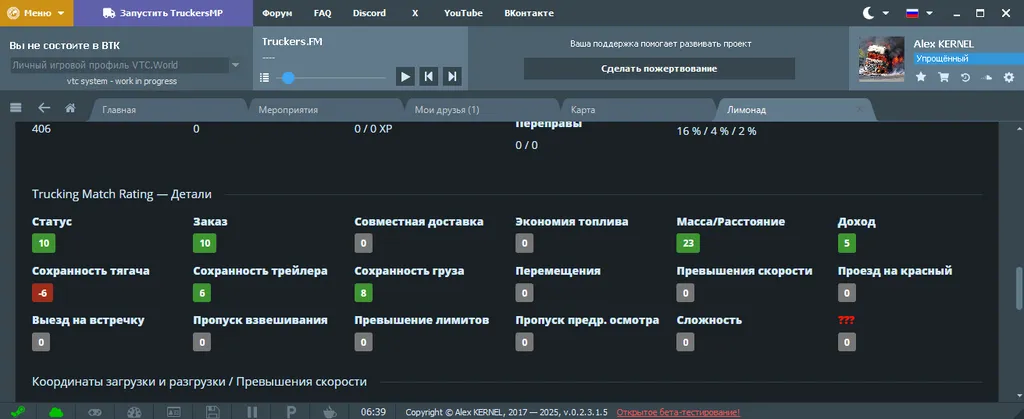
Task: Click the Сделать пожертвование button
Action: click(x=659, y=68)
